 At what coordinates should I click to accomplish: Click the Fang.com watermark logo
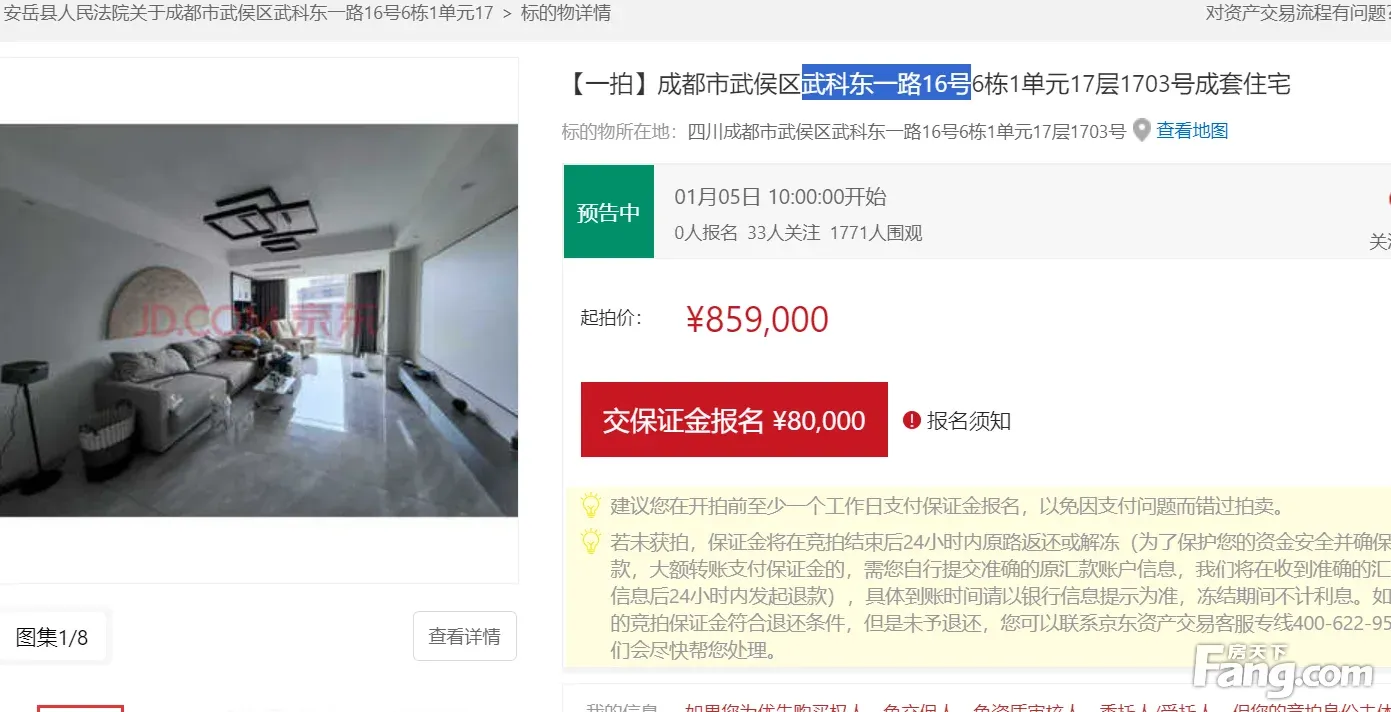1285,671
